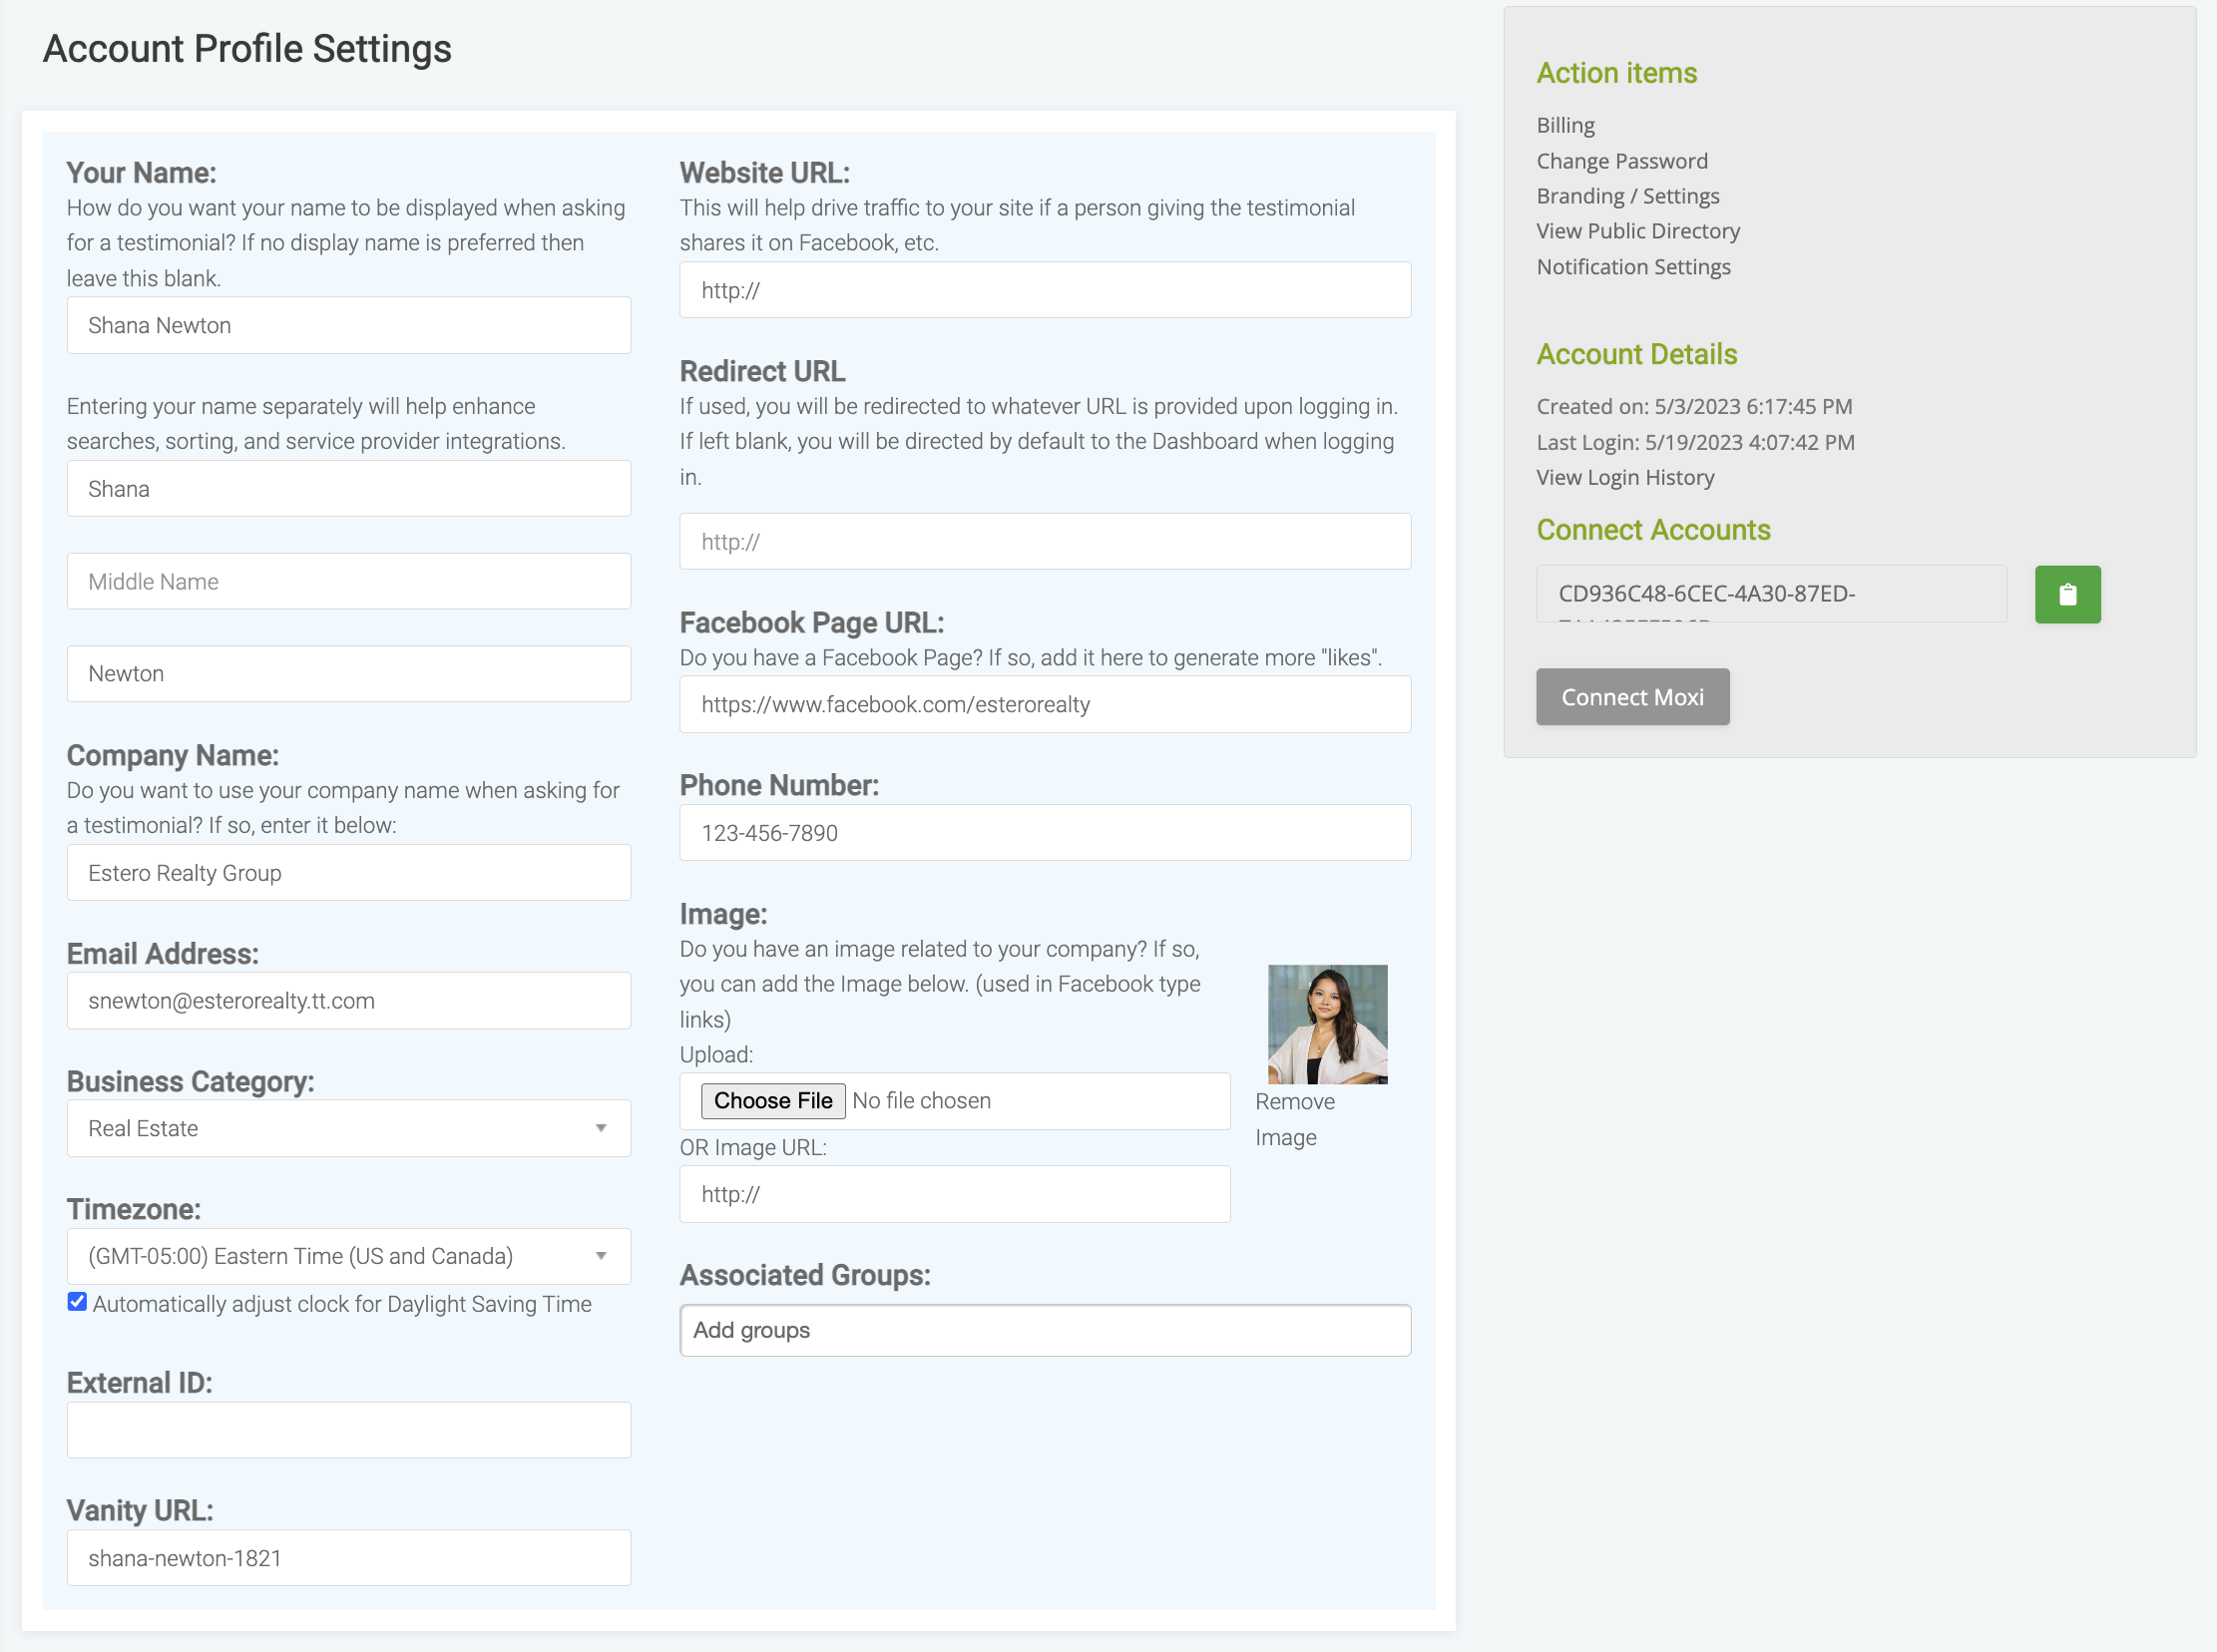Click View Public Directory
This screenshot has width=2217, height=1652.
pos(1637,231)
